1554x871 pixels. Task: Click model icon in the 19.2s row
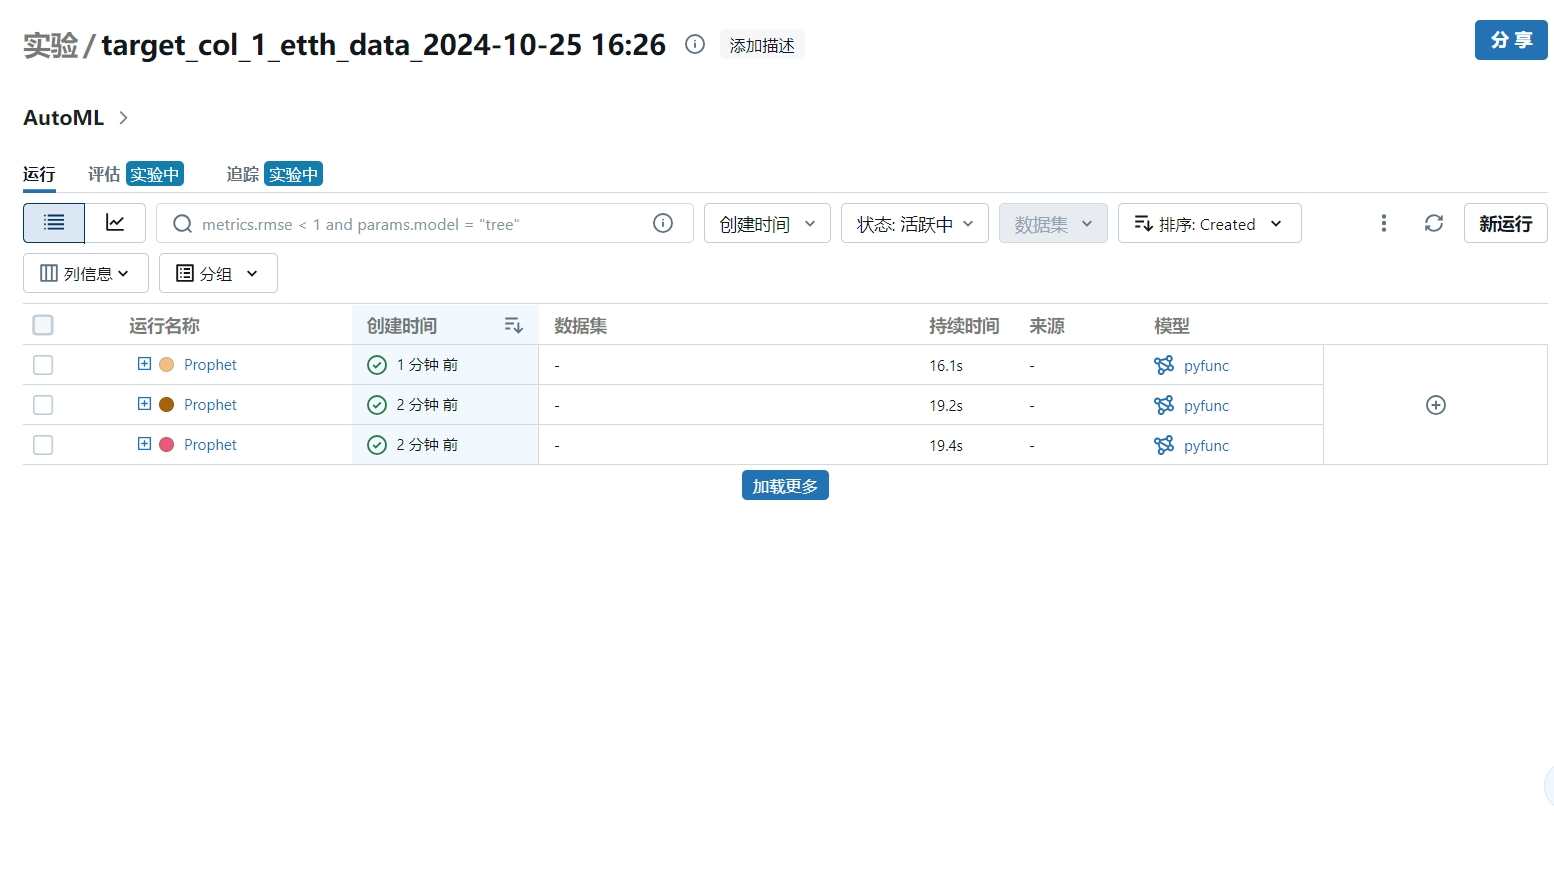pos(1164,405)
